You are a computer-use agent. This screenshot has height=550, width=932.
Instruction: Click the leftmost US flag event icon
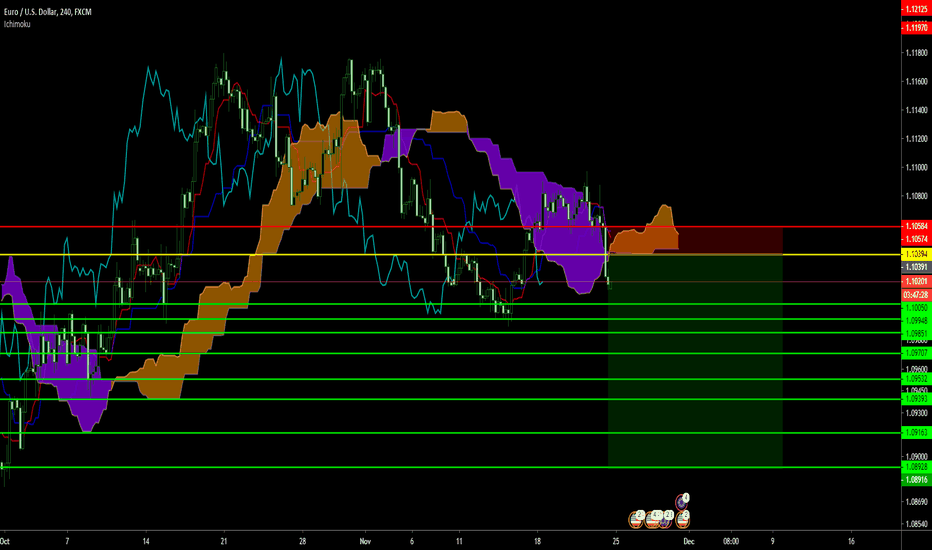(635, 518)
